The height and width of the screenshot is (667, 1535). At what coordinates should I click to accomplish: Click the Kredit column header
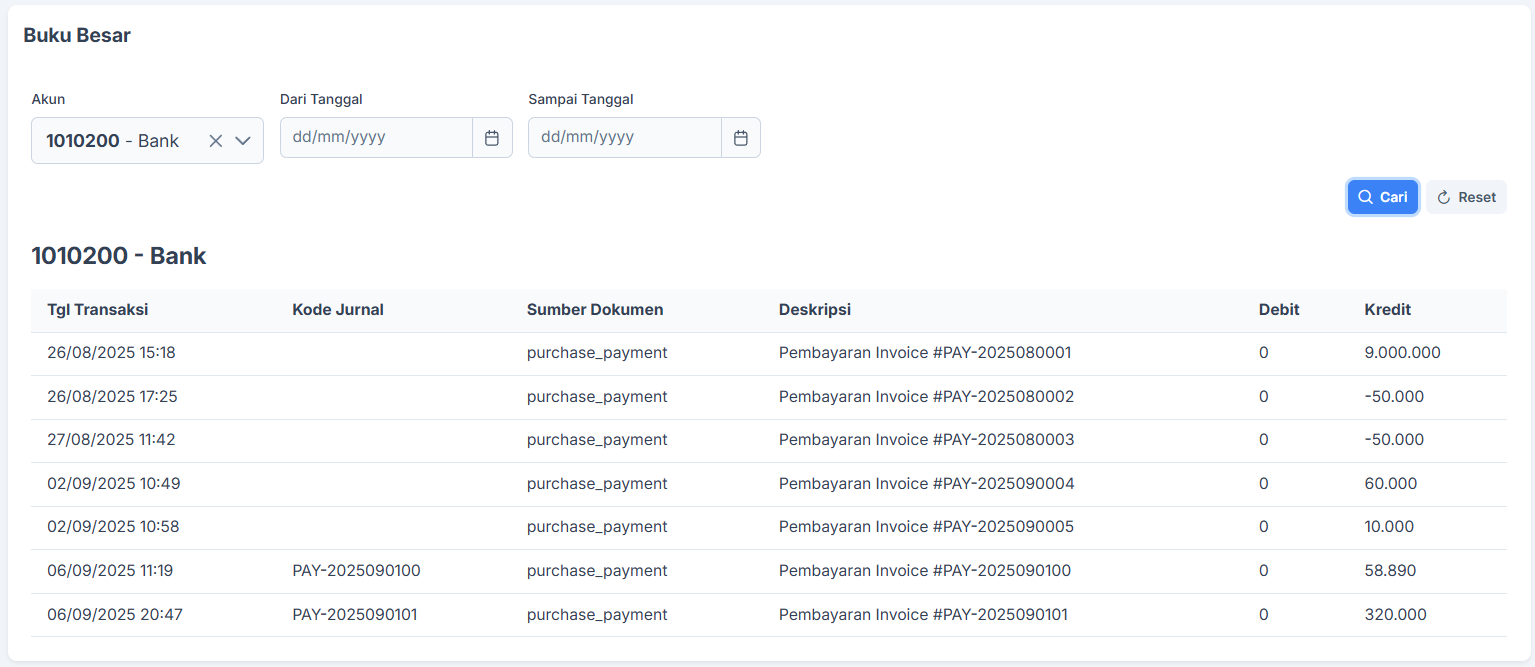pos(1388,310)
